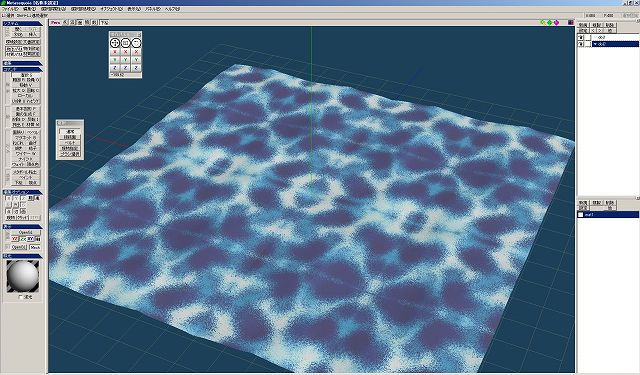
Task: Click blue Z button under pan icon
Action: [115, 68]
